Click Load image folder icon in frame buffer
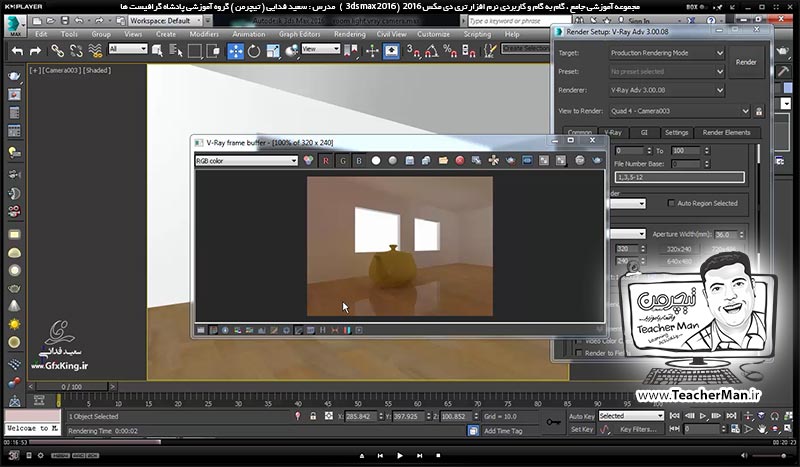The width and height of the screenshot is (800, 467). pos(443,160)
